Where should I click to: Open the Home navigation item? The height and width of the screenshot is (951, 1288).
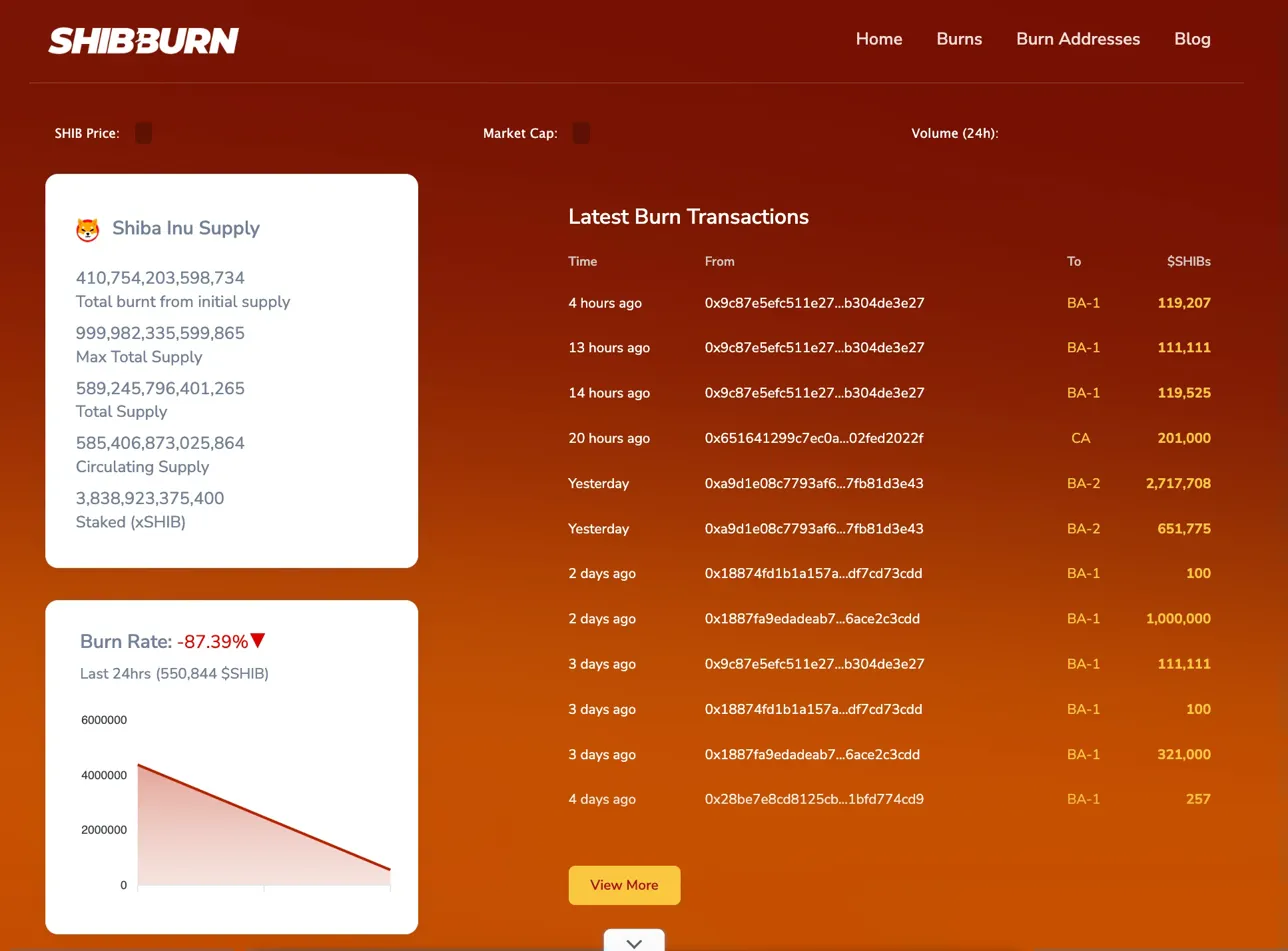878,39
